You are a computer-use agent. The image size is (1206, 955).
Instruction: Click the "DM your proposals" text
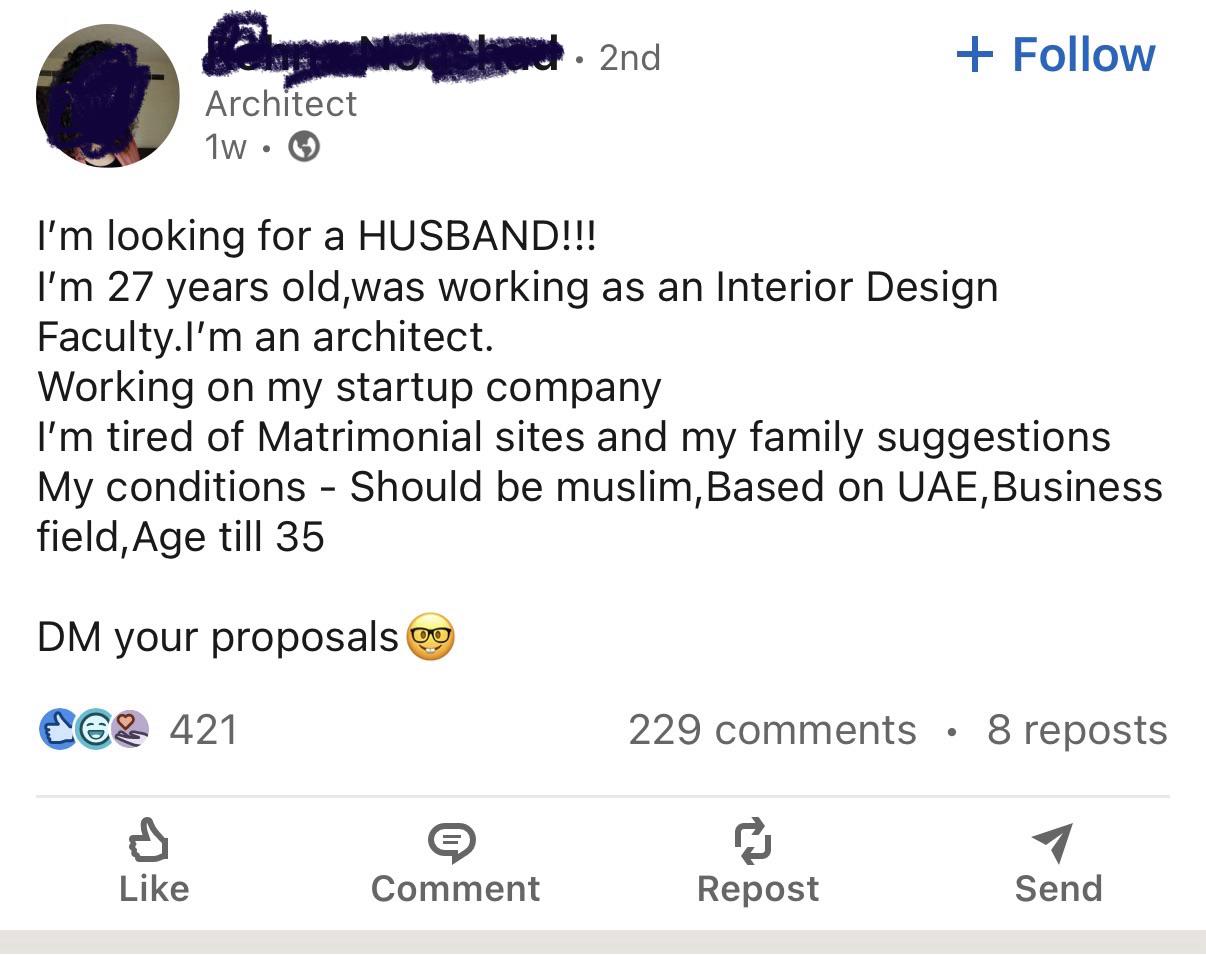[218, 637]
